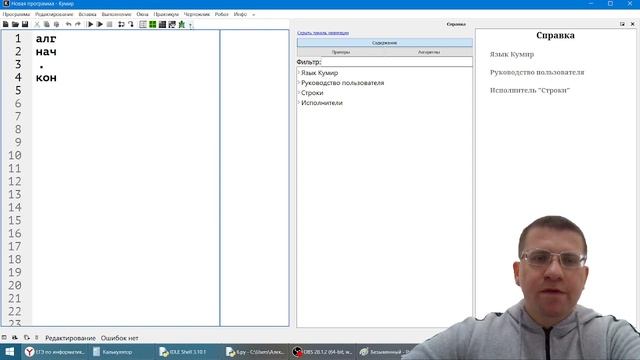Switch to the Примеры tab
Image resolution: width=640 pixels, height=360 pixels.
[x=341, y=52]
